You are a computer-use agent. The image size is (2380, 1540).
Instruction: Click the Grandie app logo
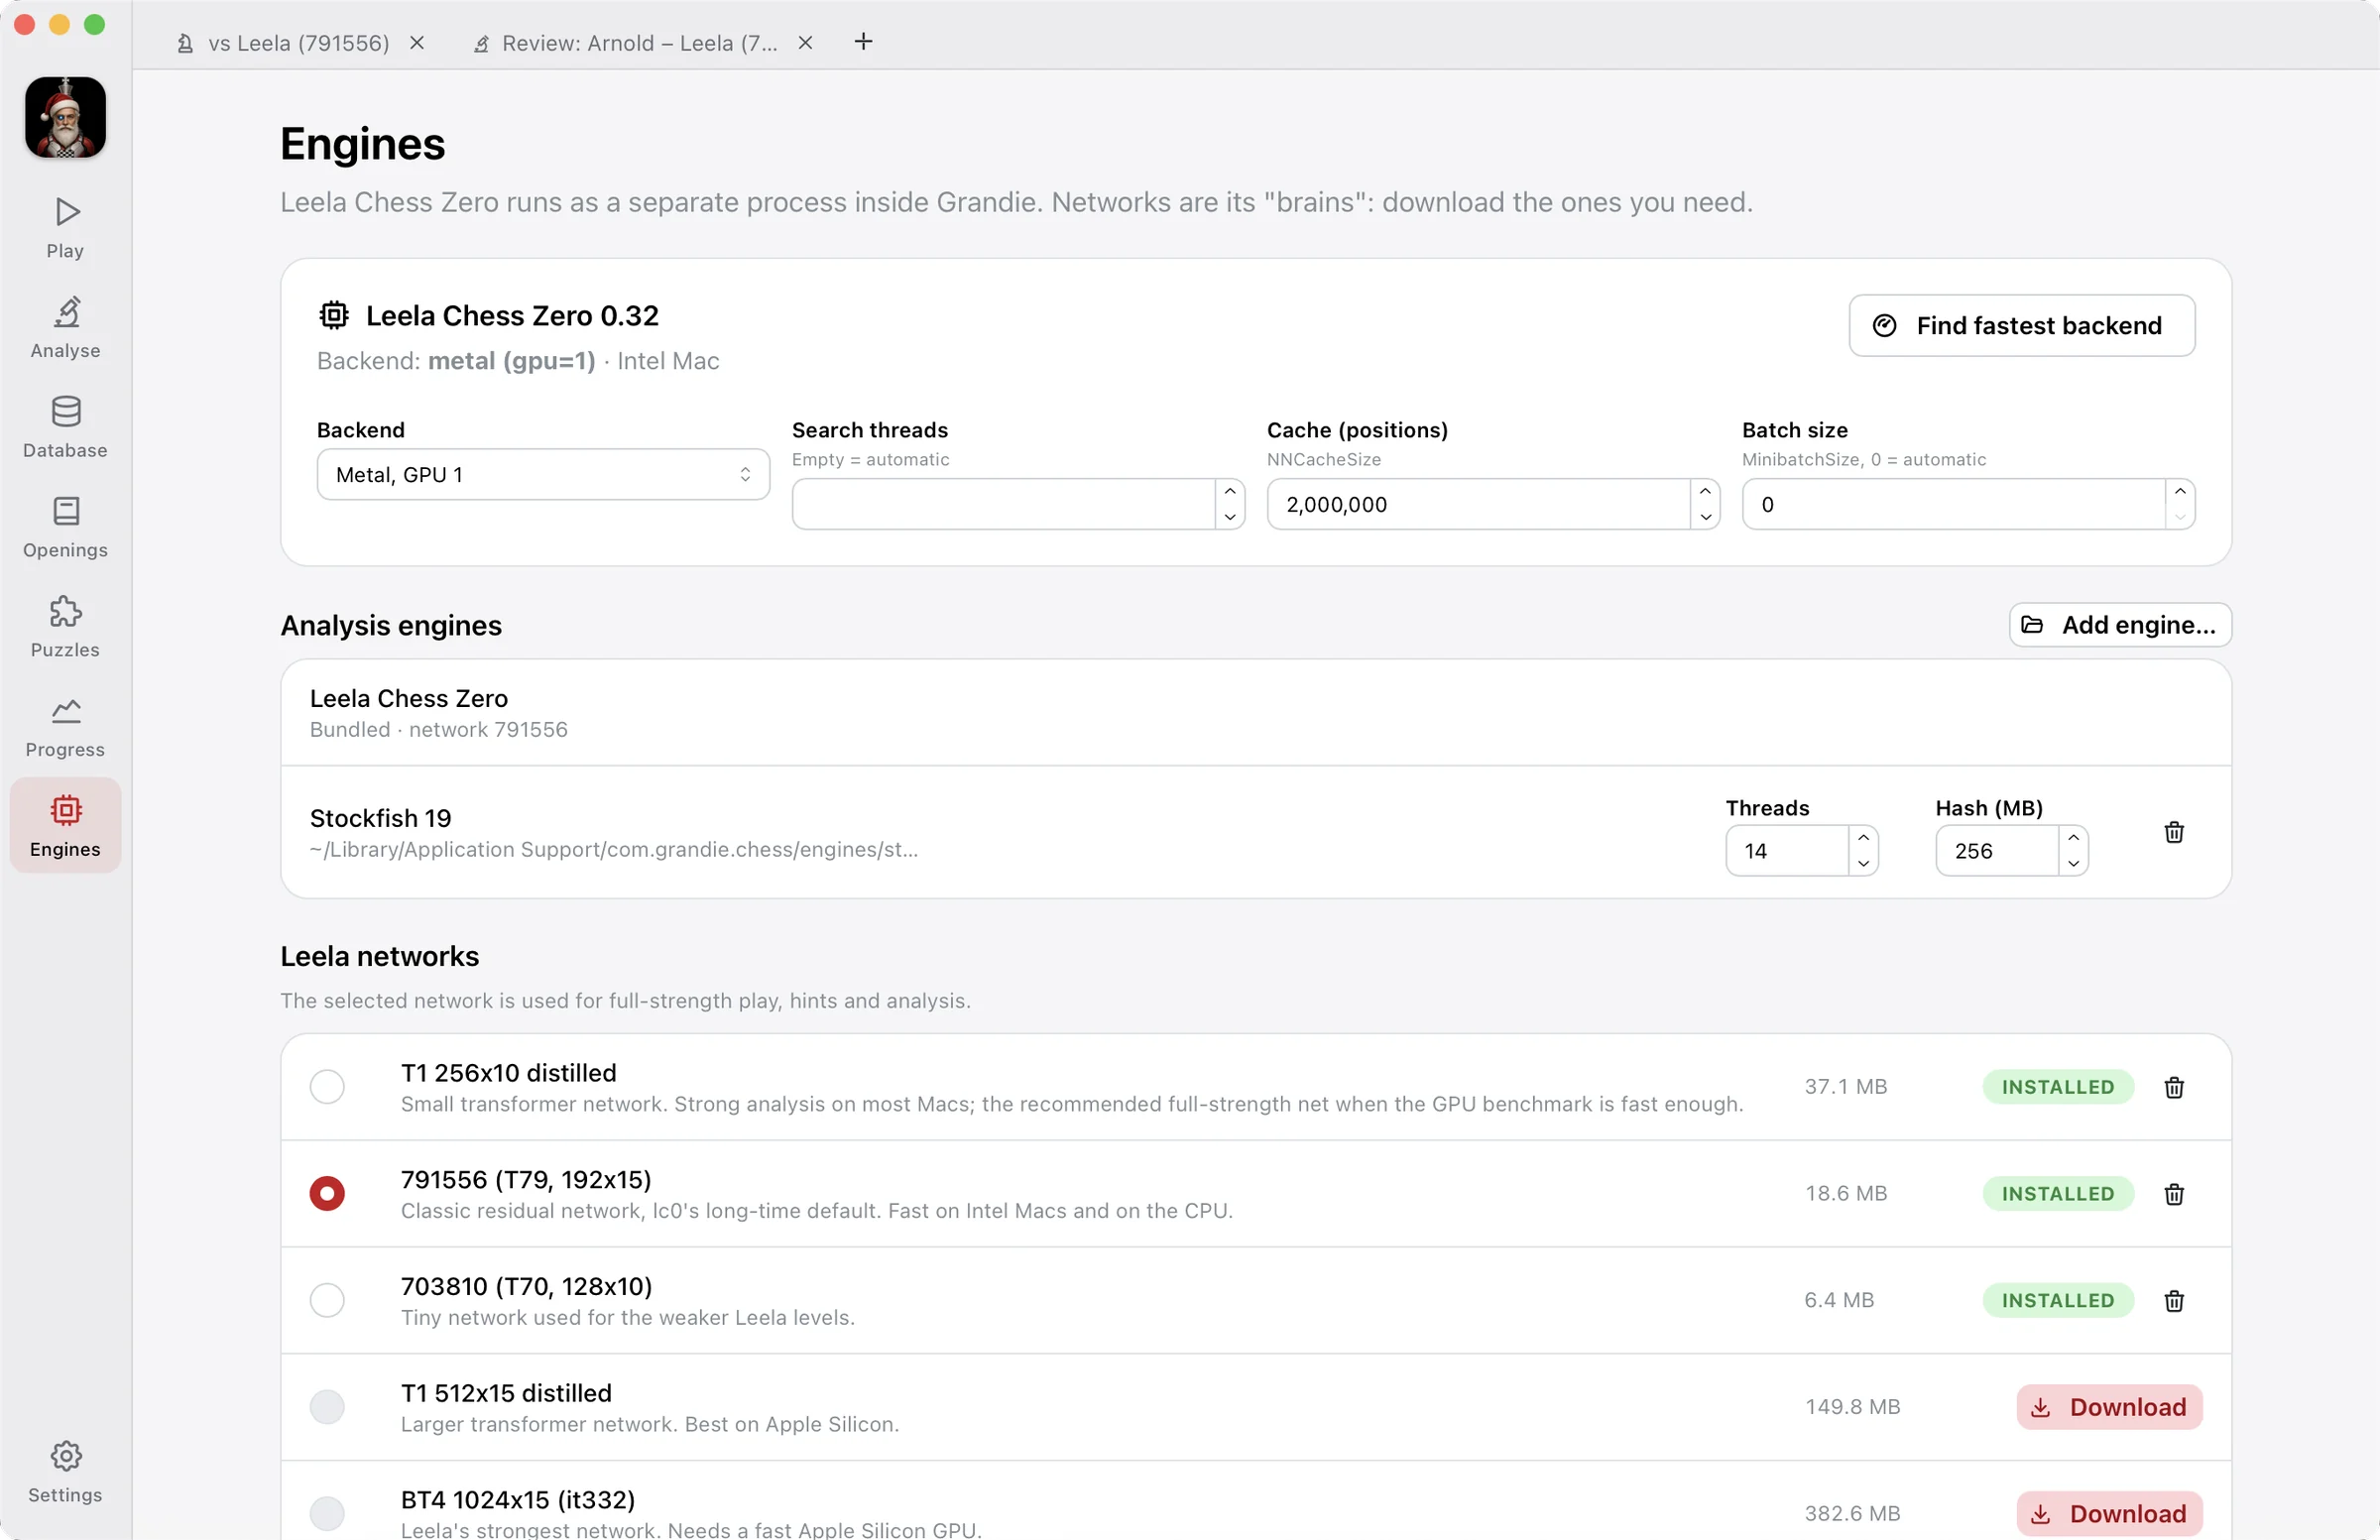pyautogui.click(x=65, y=117)
